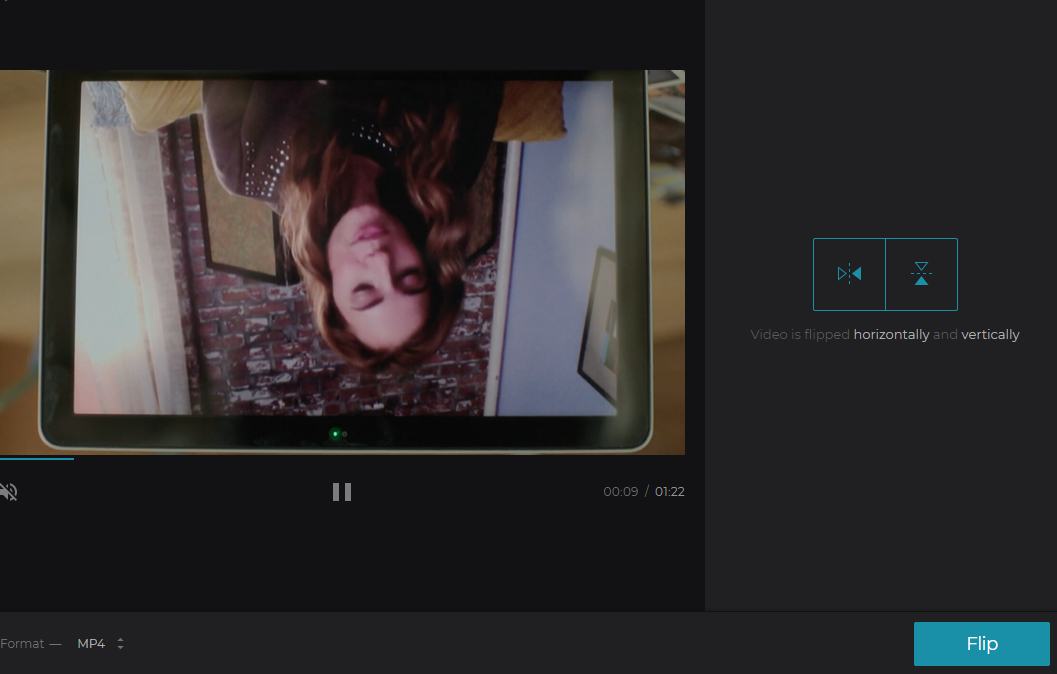Click the format stepper down arrow
Screen dimensions: 1057x674
point(120,647)
